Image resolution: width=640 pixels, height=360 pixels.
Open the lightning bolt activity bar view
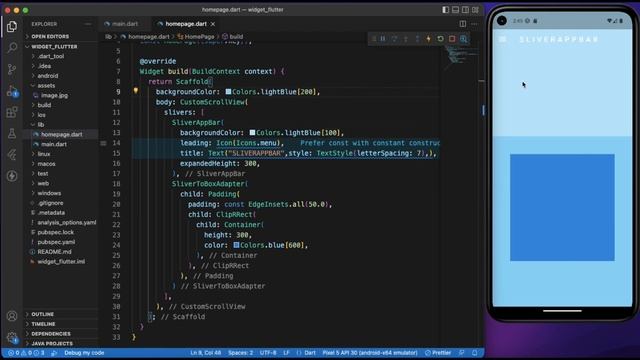pos(12,176)
